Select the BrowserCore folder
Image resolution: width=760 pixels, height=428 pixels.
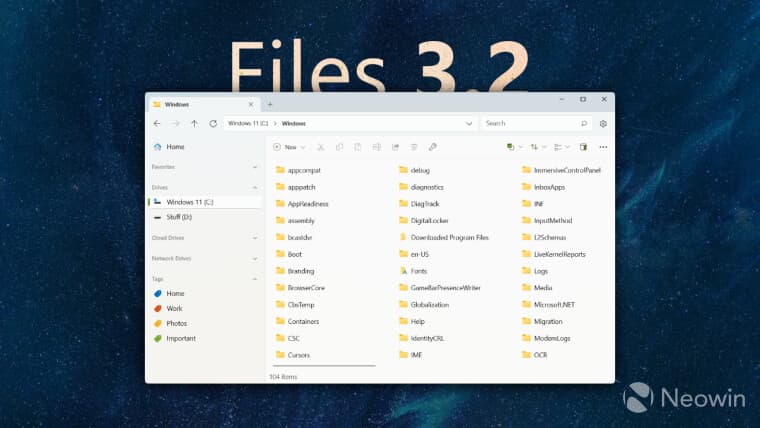(x=300, y=287)
